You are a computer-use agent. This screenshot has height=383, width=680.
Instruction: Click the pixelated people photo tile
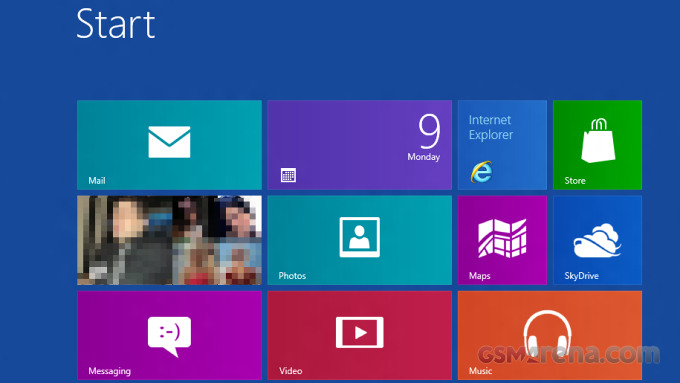[x=169, y=240]
